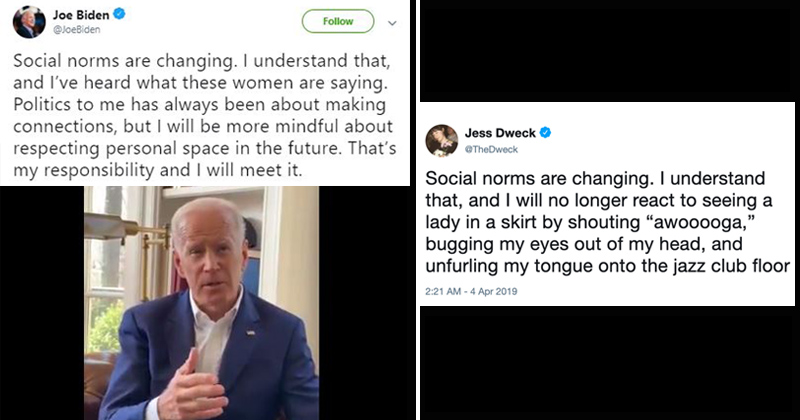Viewport: 800px width, 420px height.
Task: Open the @JoeBiden handle link
Action: click(77, 30)
